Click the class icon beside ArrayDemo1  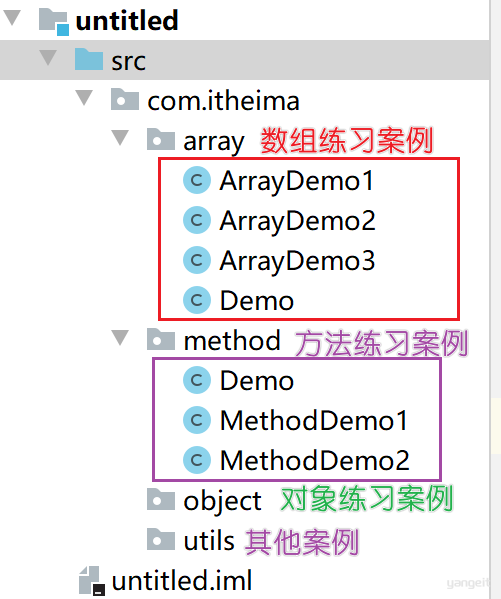[x=197, y=180]
